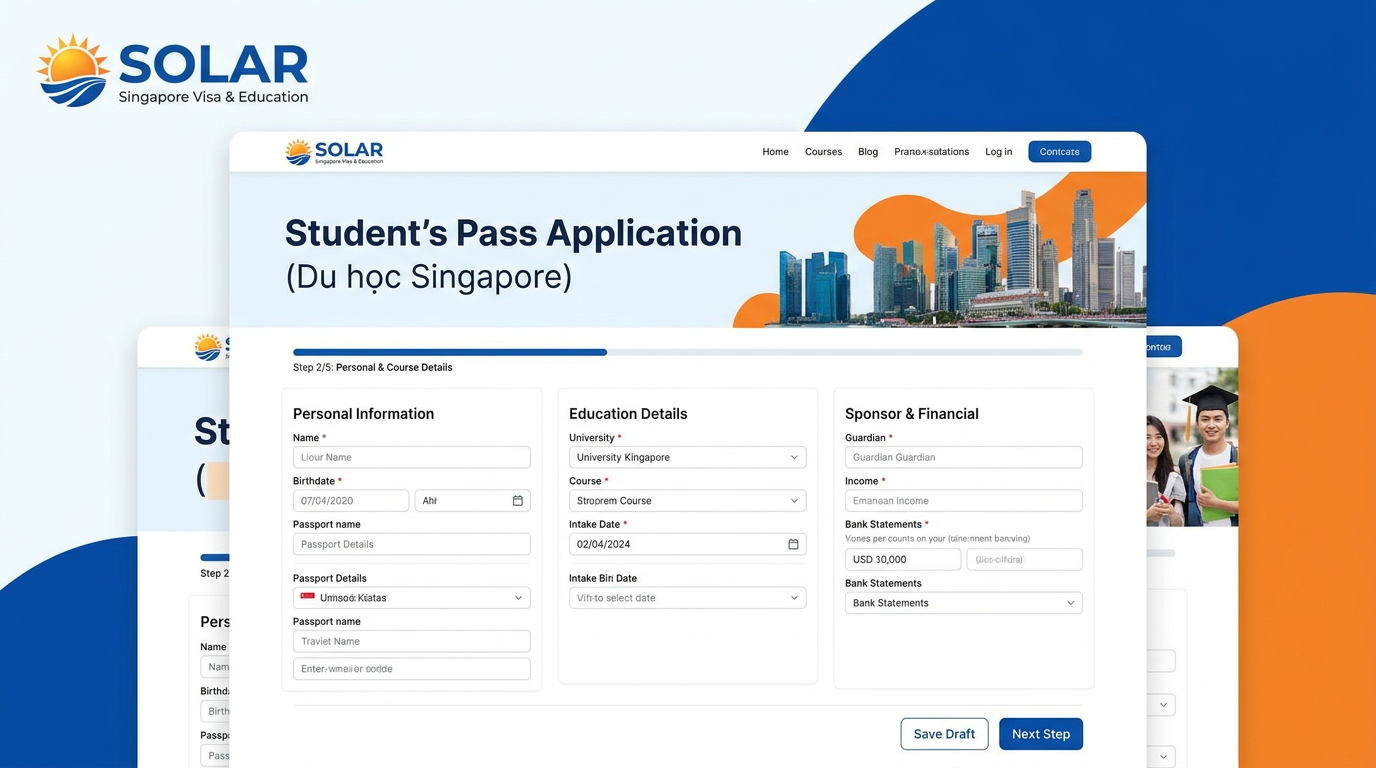1376x768 pixels.
Task: Open the Birthdate calendar picker icon
Action: tap(517, 501)
